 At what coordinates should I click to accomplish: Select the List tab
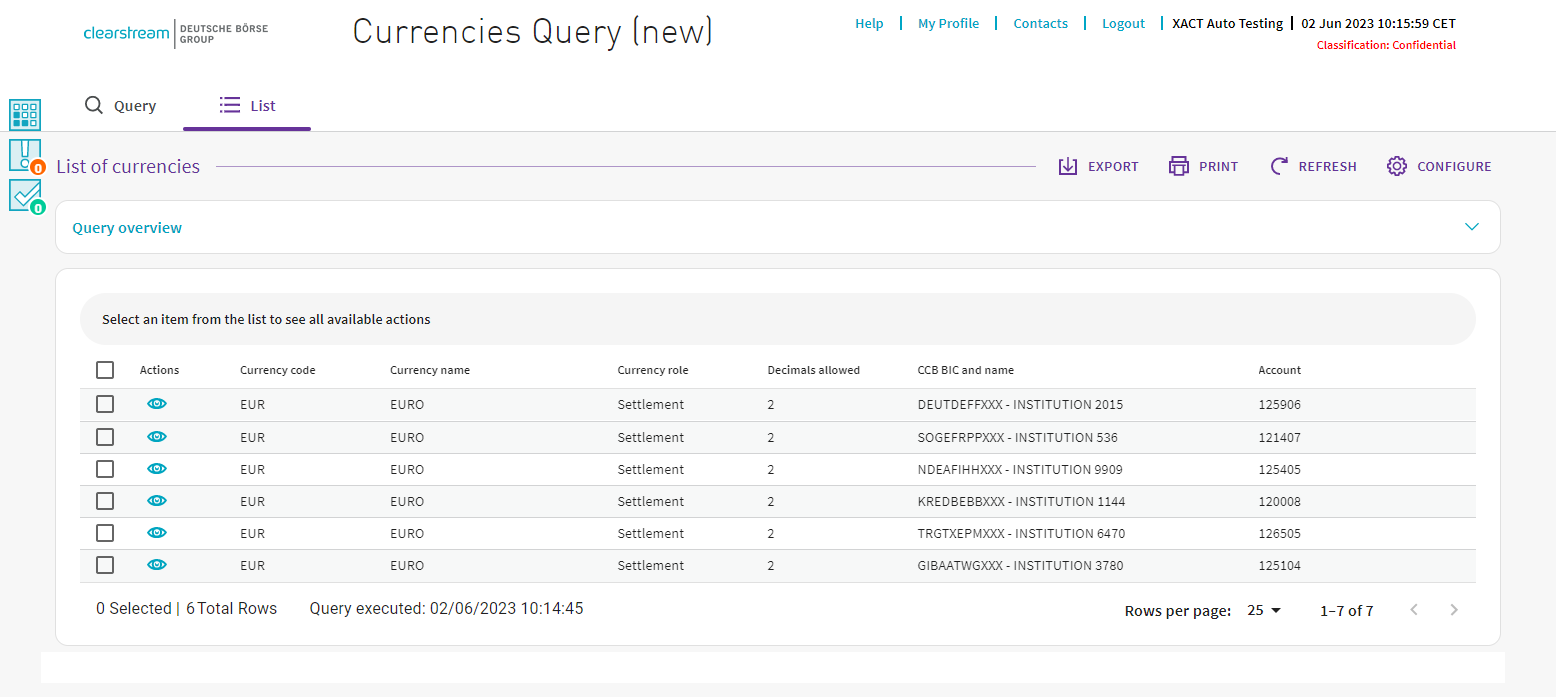click(247, 106)
